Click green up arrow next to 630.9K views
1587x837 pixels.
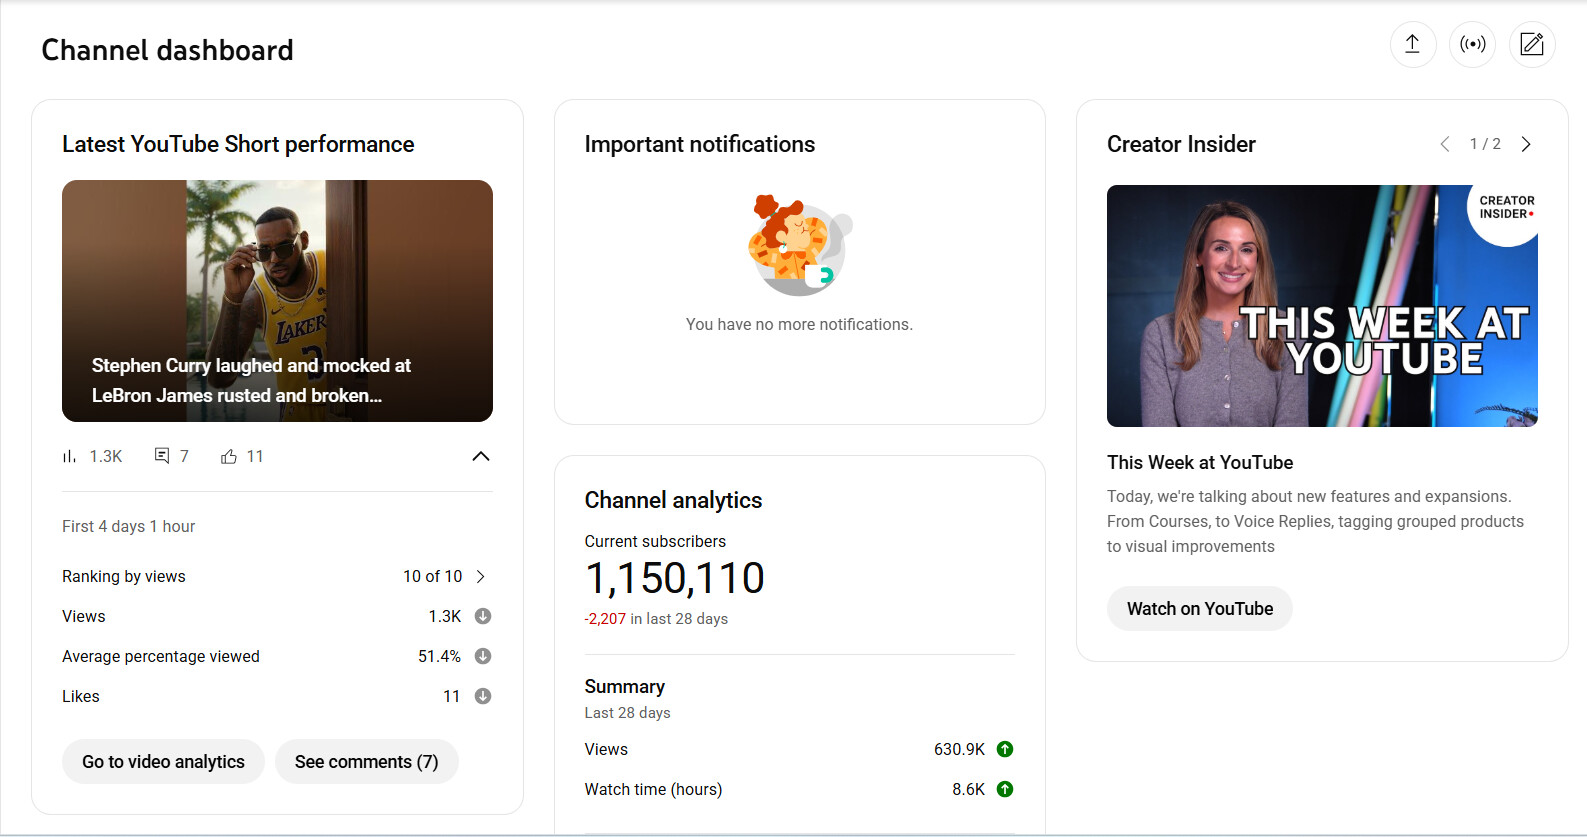tap(1005, 749)
